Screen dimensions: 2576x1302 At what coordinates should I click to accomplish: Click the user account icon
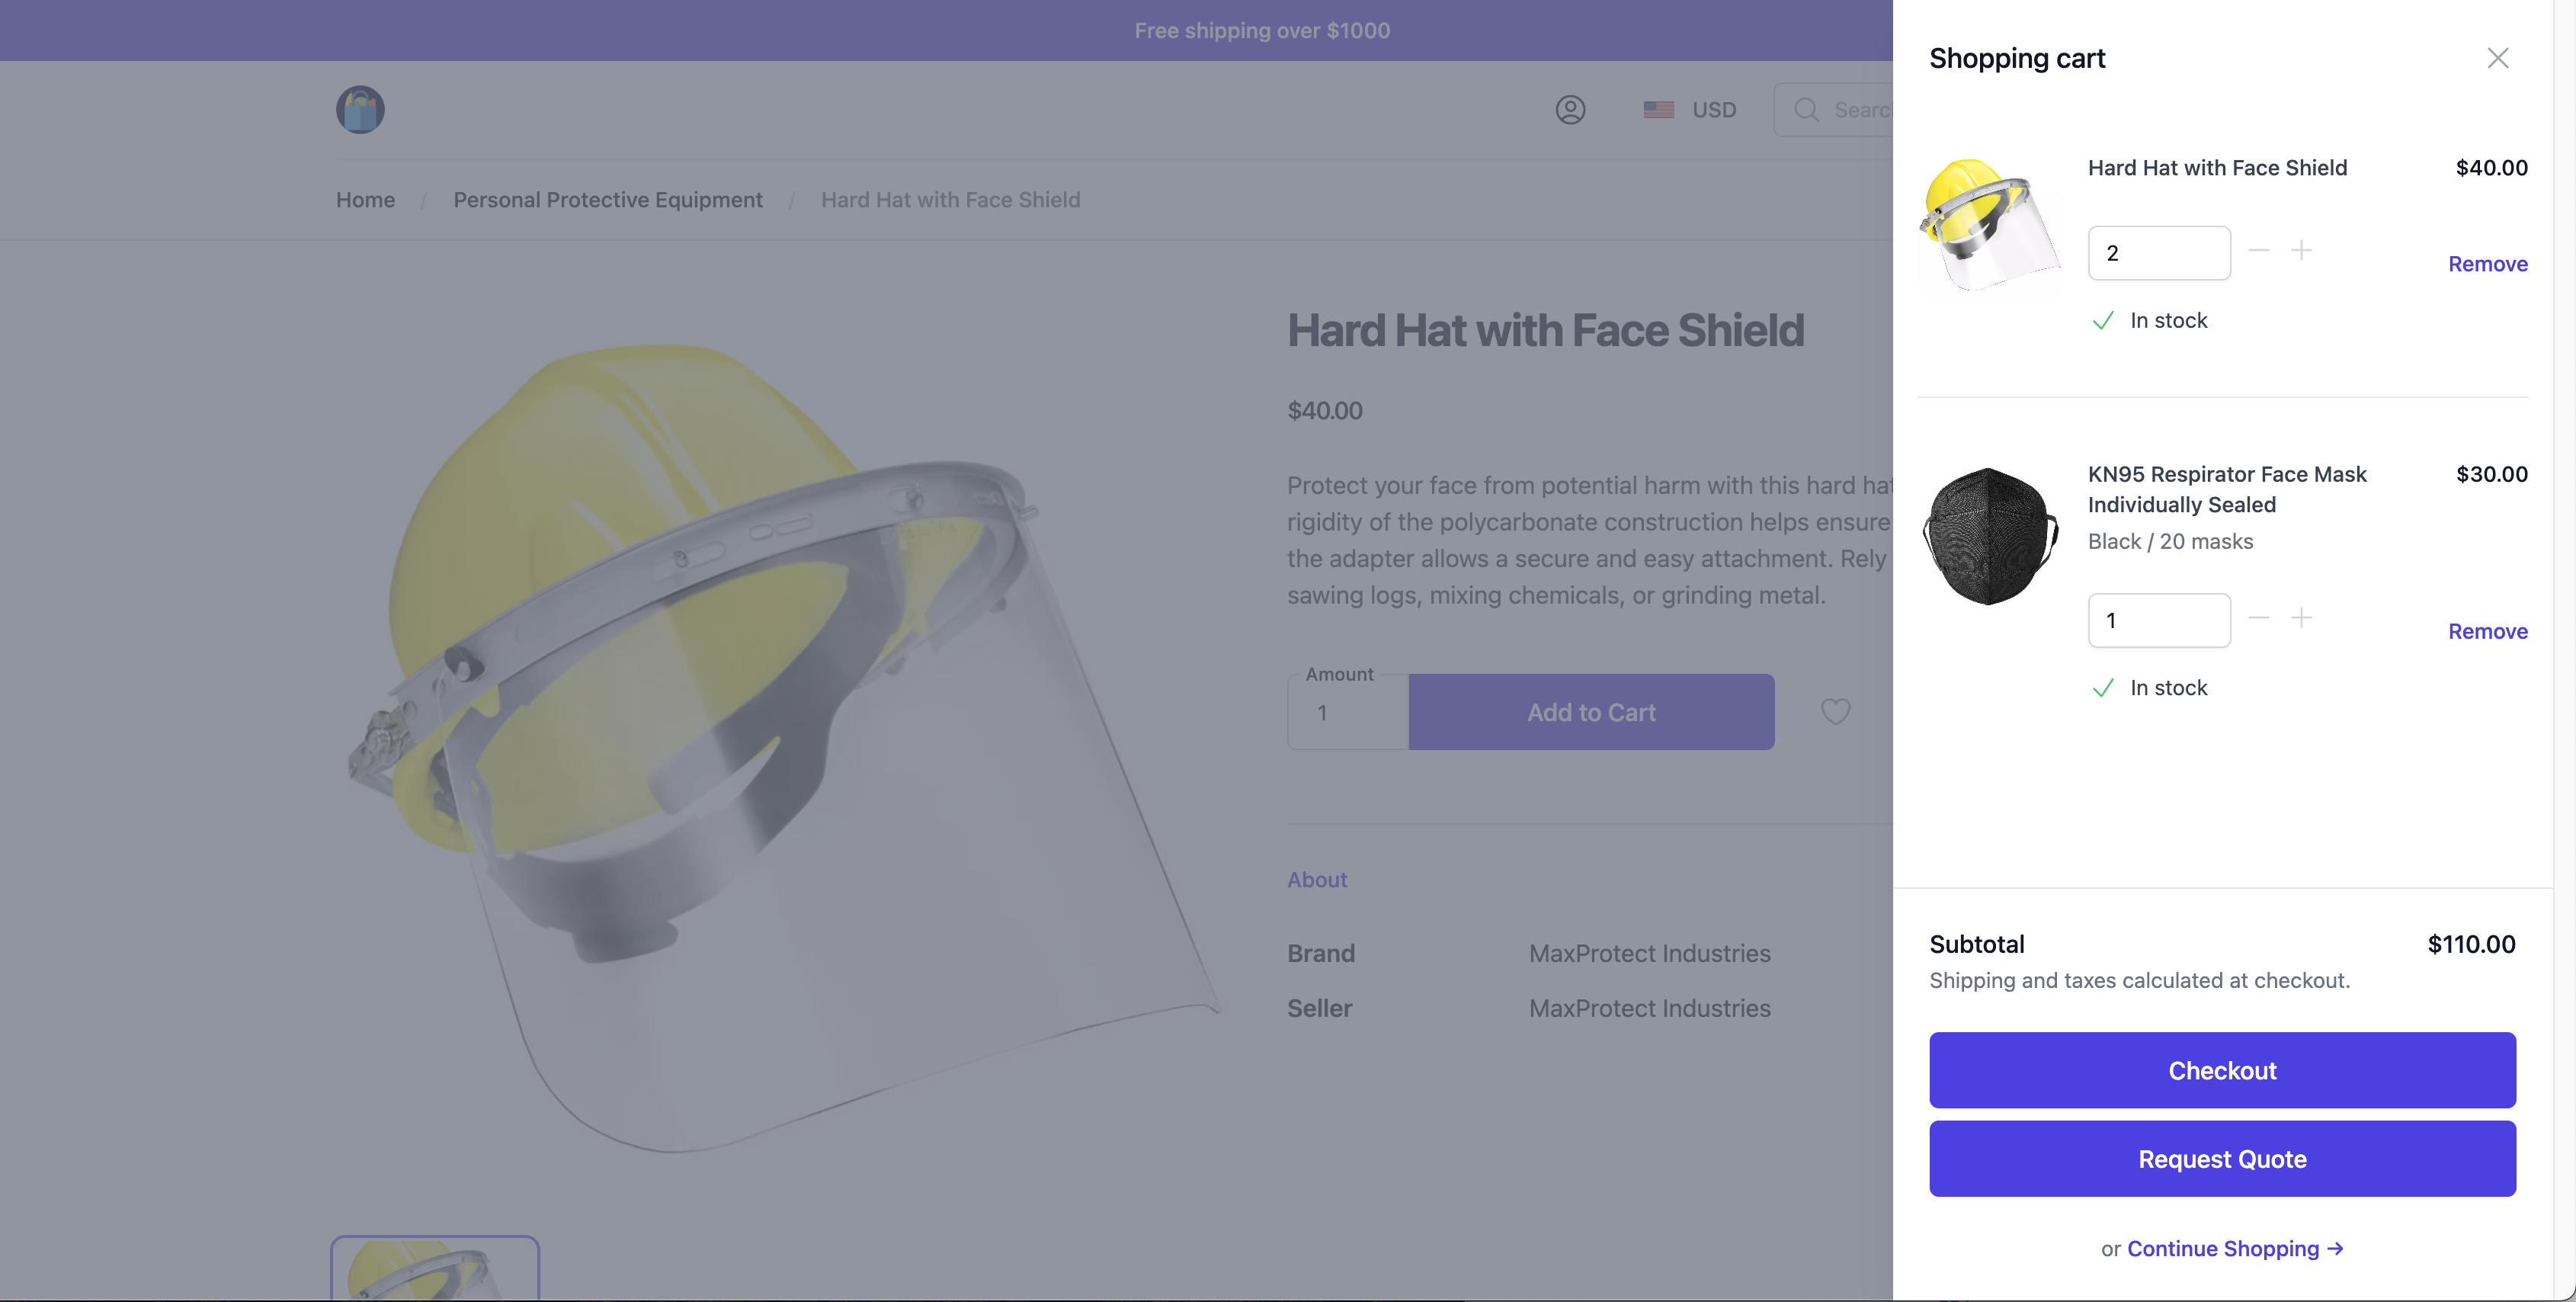click(x=1570, y=110)
